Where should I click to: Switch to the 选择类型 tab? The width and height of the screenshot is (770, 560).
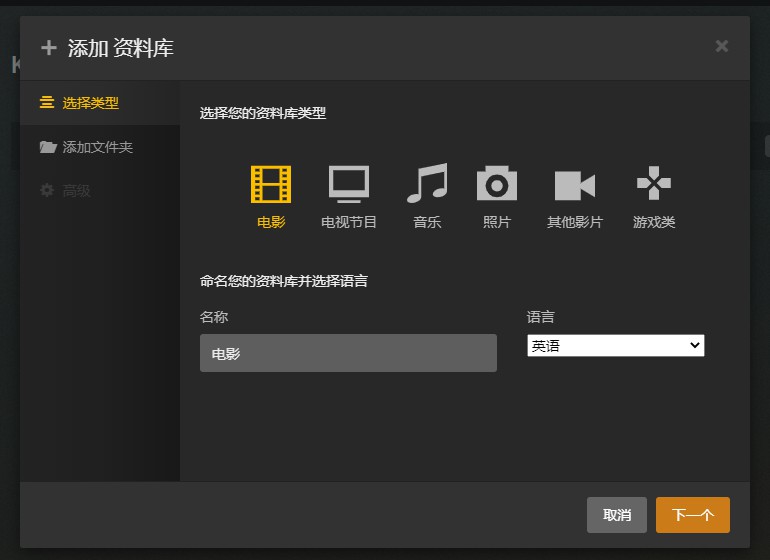tap(90, 103)
